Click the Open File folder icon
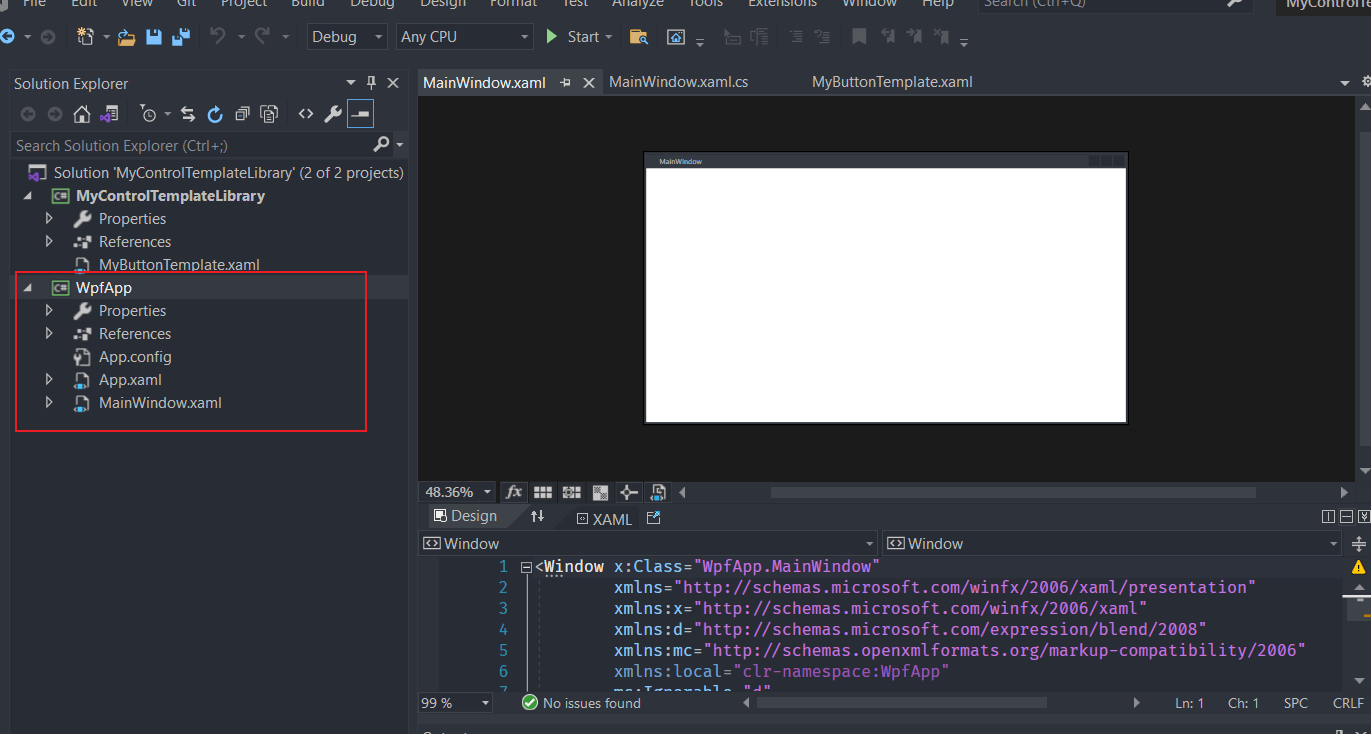Screen dimensions: 1371x734 tap(126, 37)
